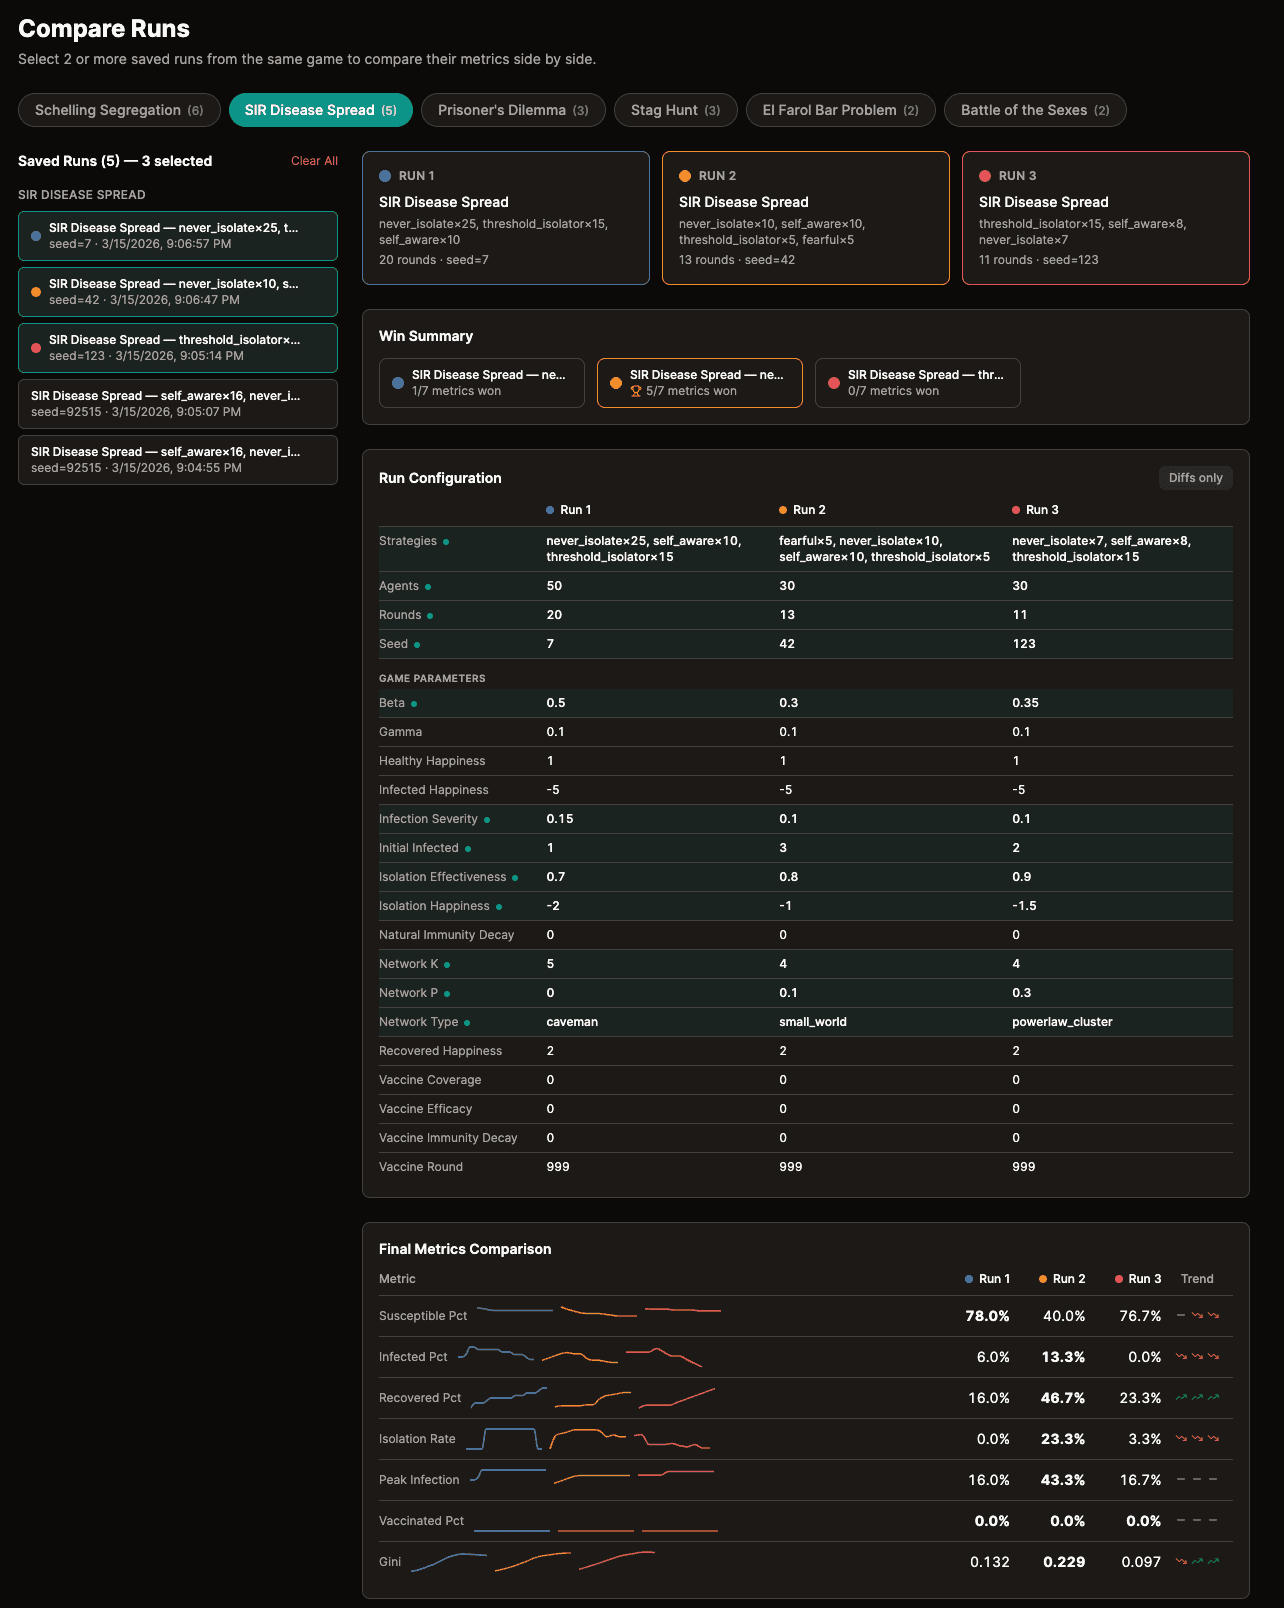
Task: Click the Run 3 configuration column header
Action: coord(1036,510)
